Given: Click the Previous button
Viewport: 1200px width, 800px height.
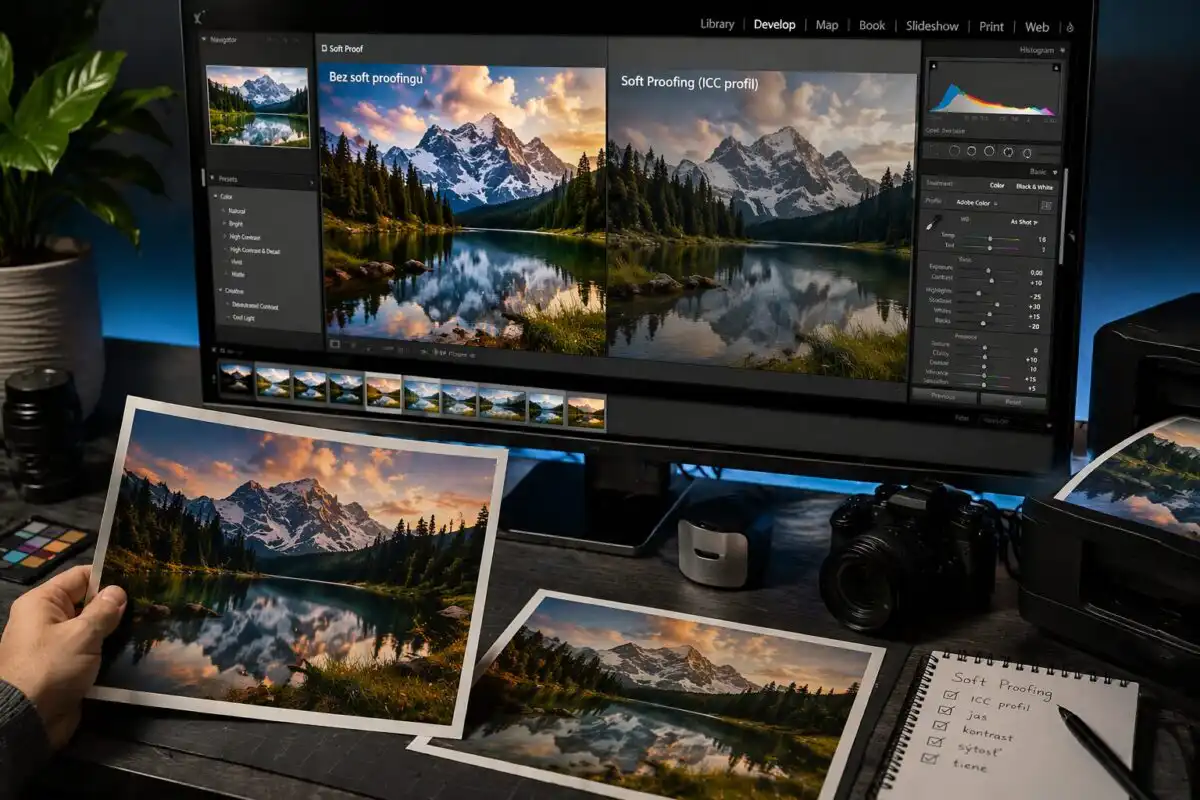Looking at the screenshot, I should [945, 396].
